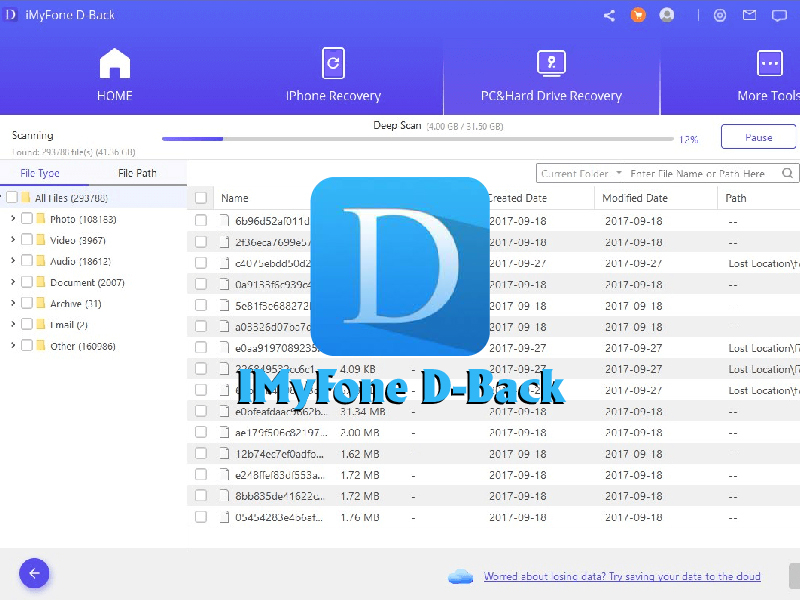The image size is (800, 600).
Task: Select iPhone Recovery phone icon
Action: pyautogui.click(x=333, y=63)
